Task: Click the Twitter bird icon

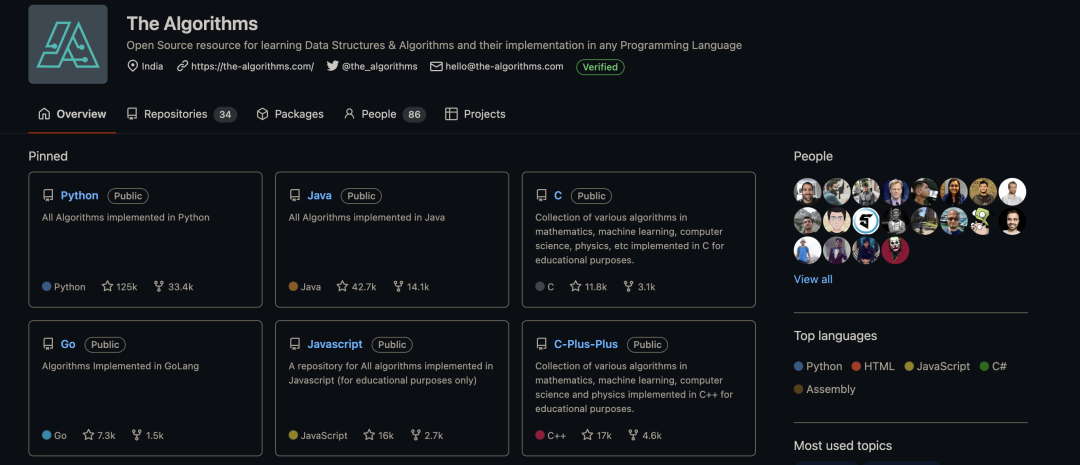Action: [333, 66]
